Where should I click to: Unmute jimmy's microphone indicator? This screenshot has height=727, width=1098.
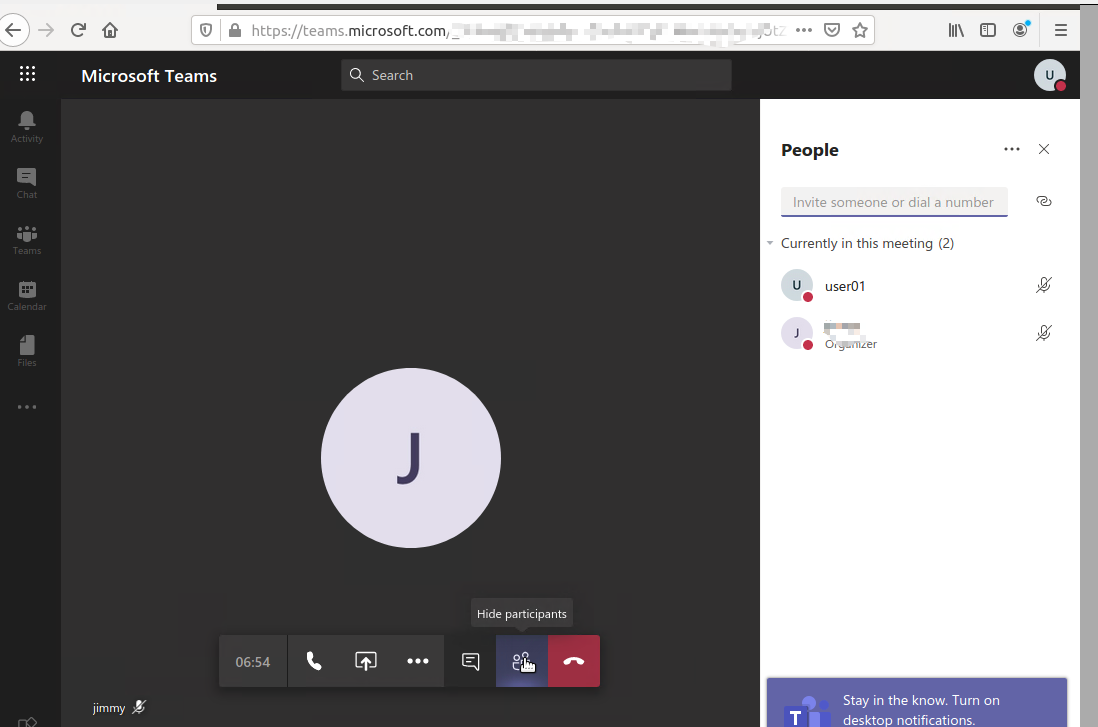pos(136,707)
